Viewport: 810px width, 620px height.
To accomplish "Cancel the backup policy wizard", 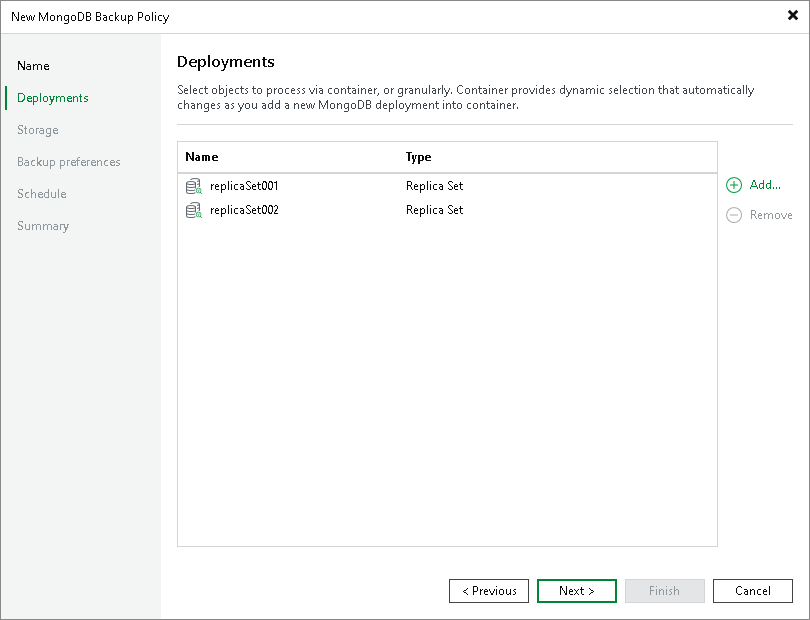I will [x=753, y=591].
